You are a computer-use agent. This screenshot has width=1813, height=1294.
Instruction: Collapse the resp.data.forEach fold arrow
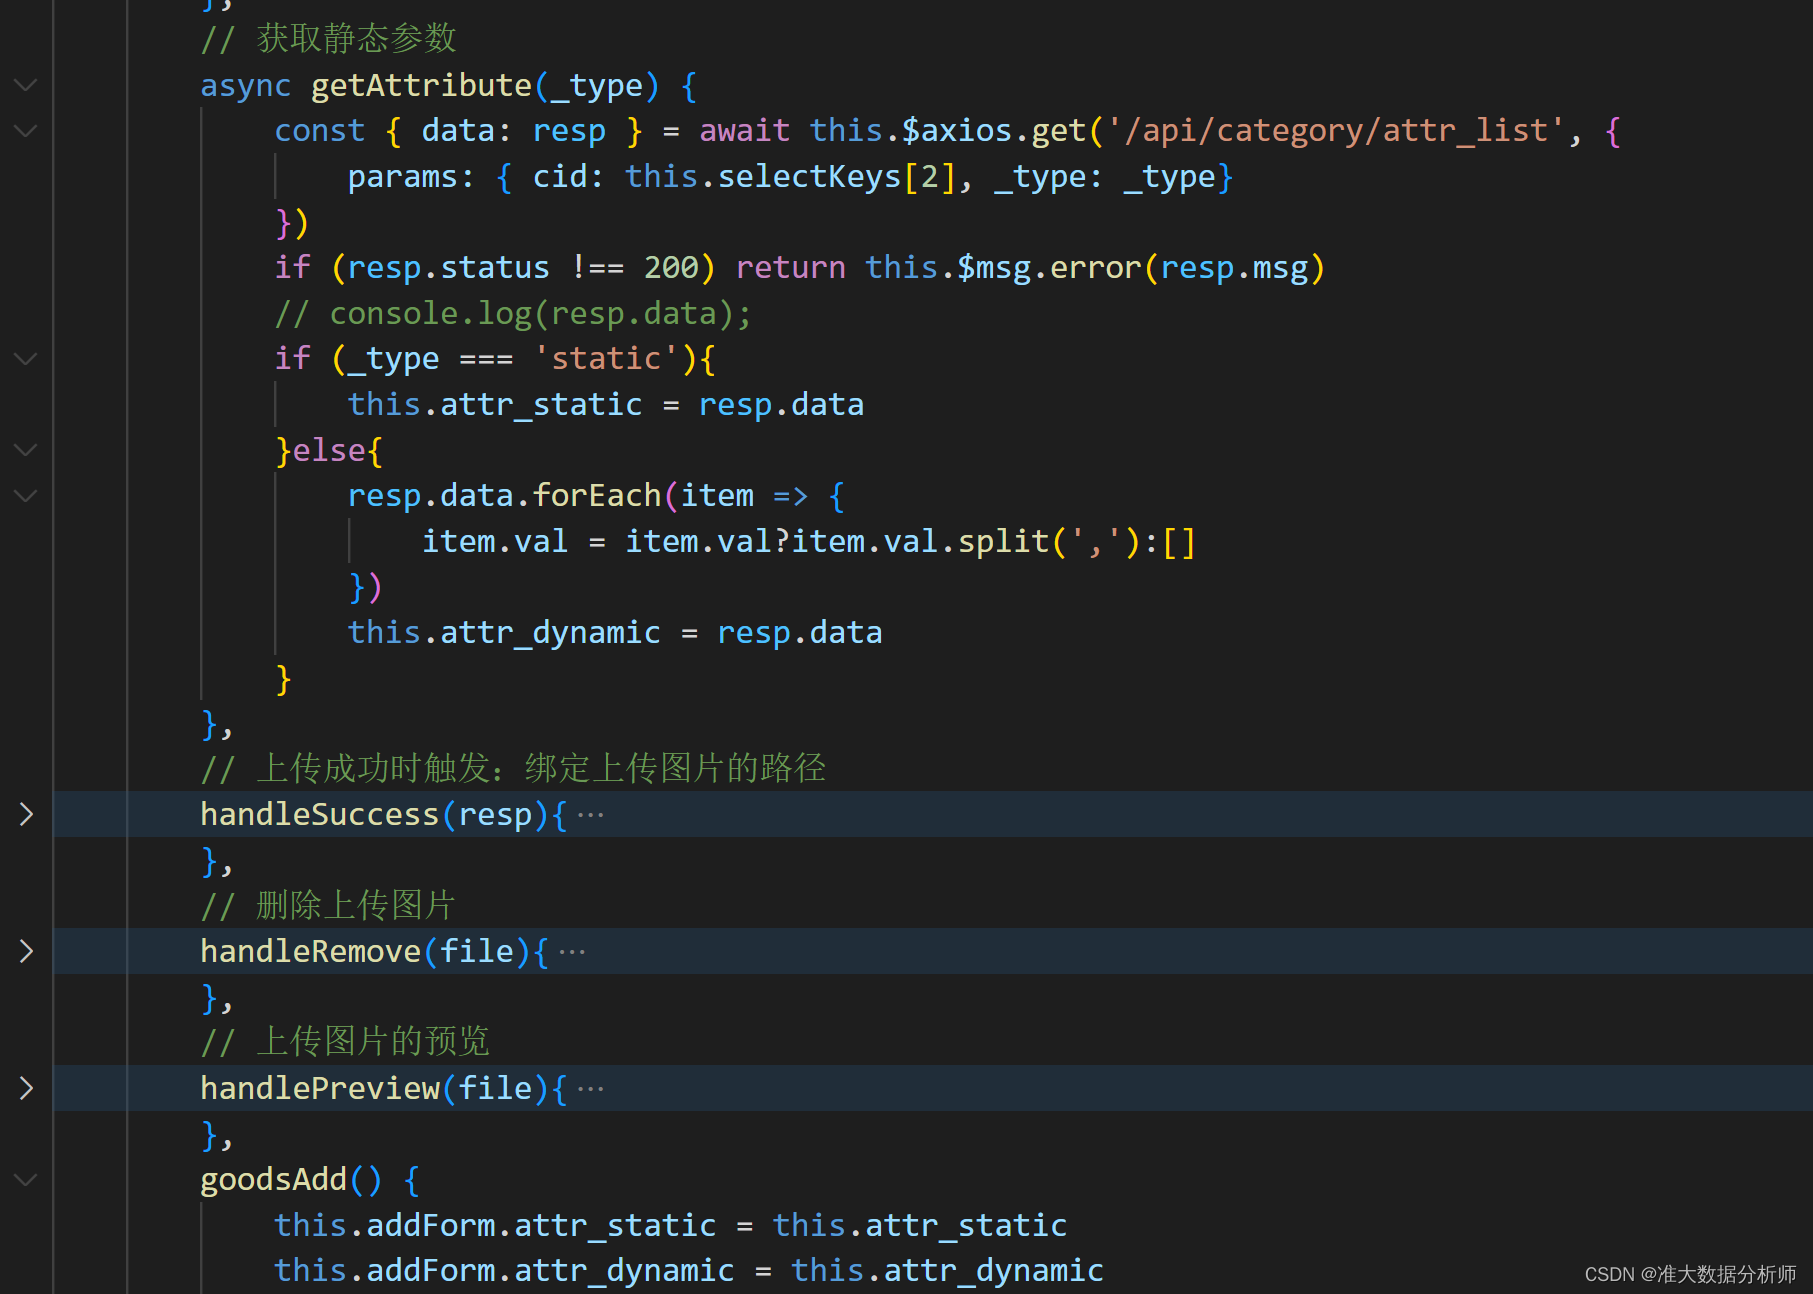coord(26,496)
